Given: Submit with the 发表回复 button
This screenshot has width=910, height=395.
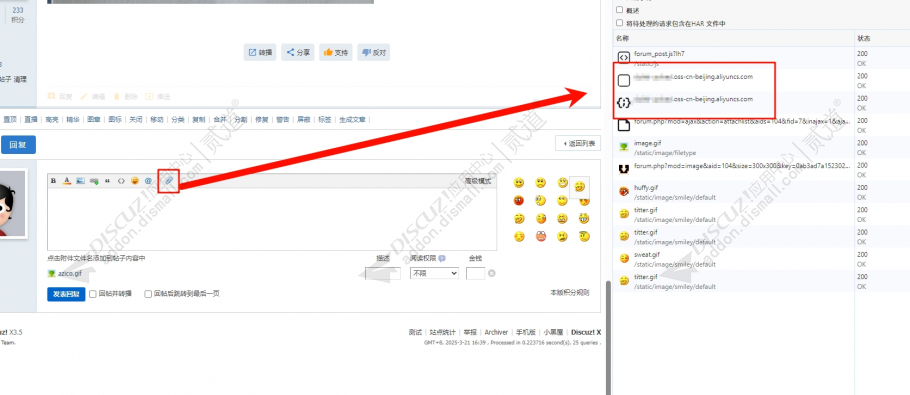Looking at the screenshot, I should 66,294.
